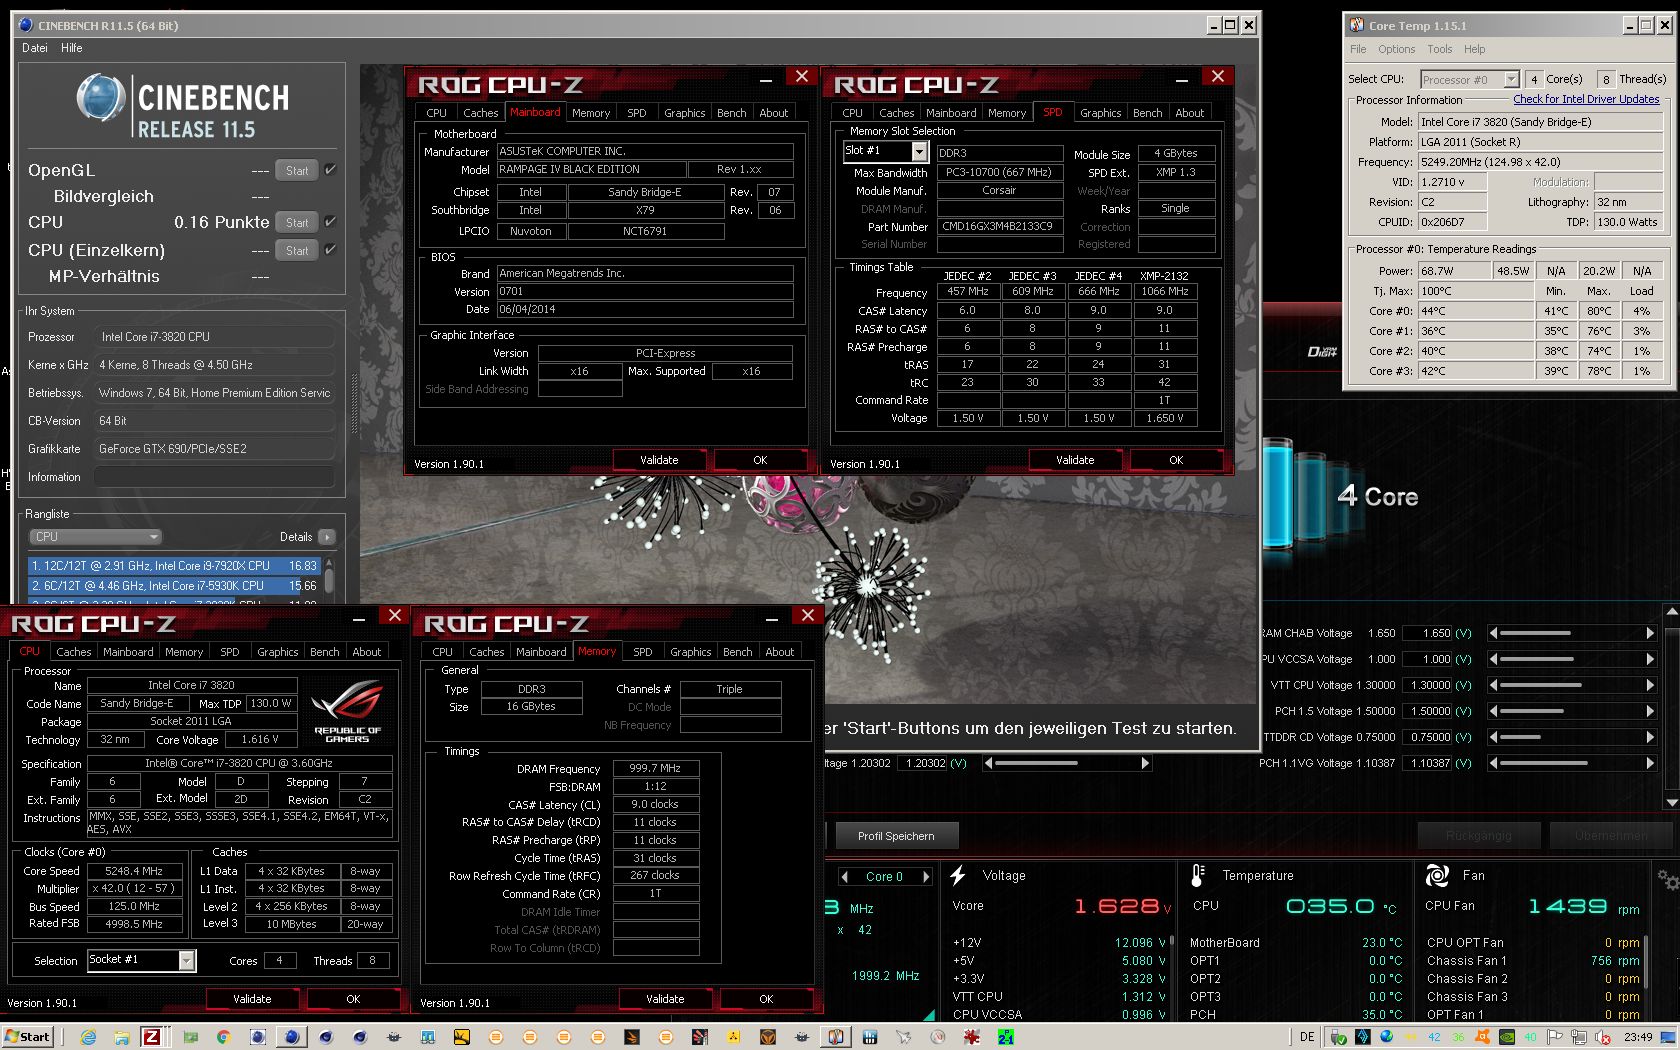This screenshot has width=1680, height=1050.
Task: Click the Fan icon in the monitor panel
Action: click(1437, 876)
